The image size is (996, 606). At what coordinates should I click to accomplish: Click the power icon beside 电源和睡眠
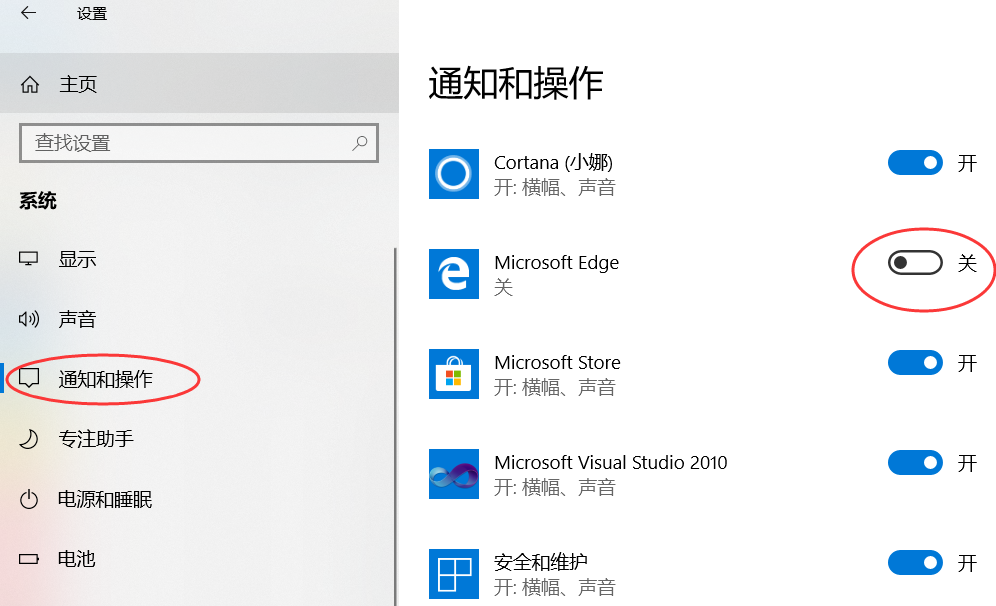[x=29, y=499]
